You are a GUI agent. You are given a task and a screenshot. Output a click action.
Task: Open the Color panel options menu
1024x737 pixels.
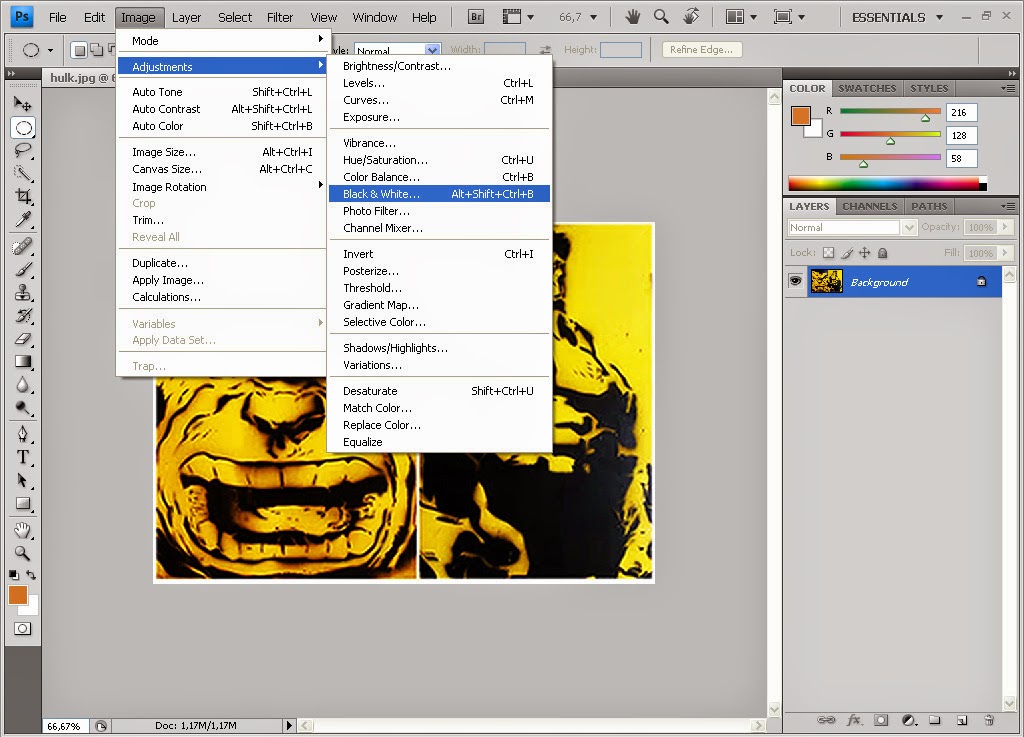click(1008, 88)
